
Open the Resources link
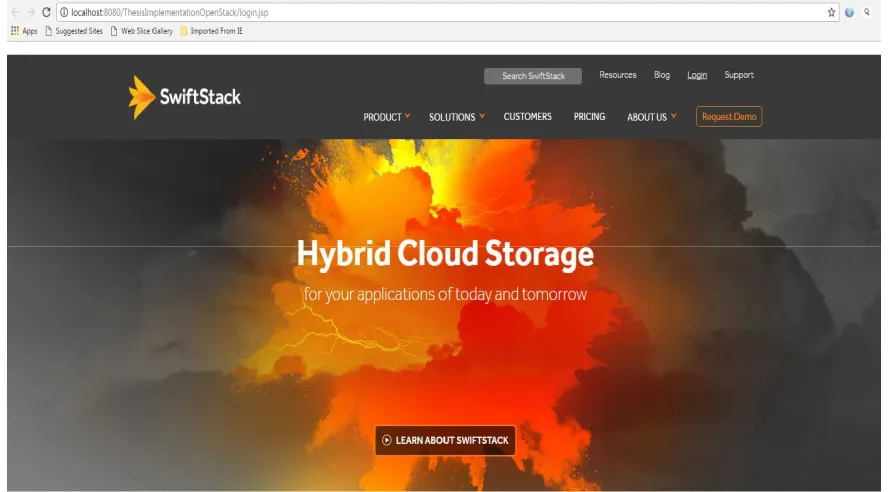[618, 75]
